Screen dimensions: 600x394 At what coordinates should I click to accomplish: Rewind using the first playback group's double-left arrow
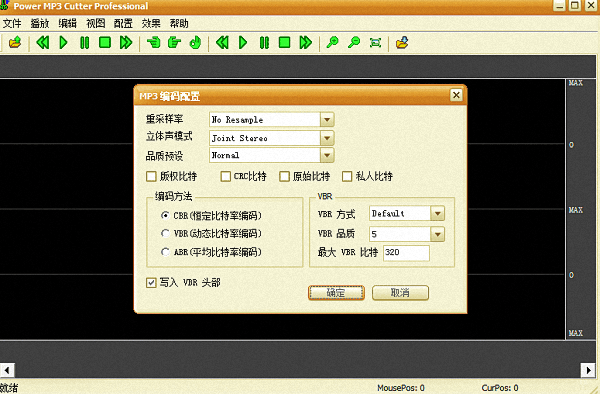tap(42, 42)
